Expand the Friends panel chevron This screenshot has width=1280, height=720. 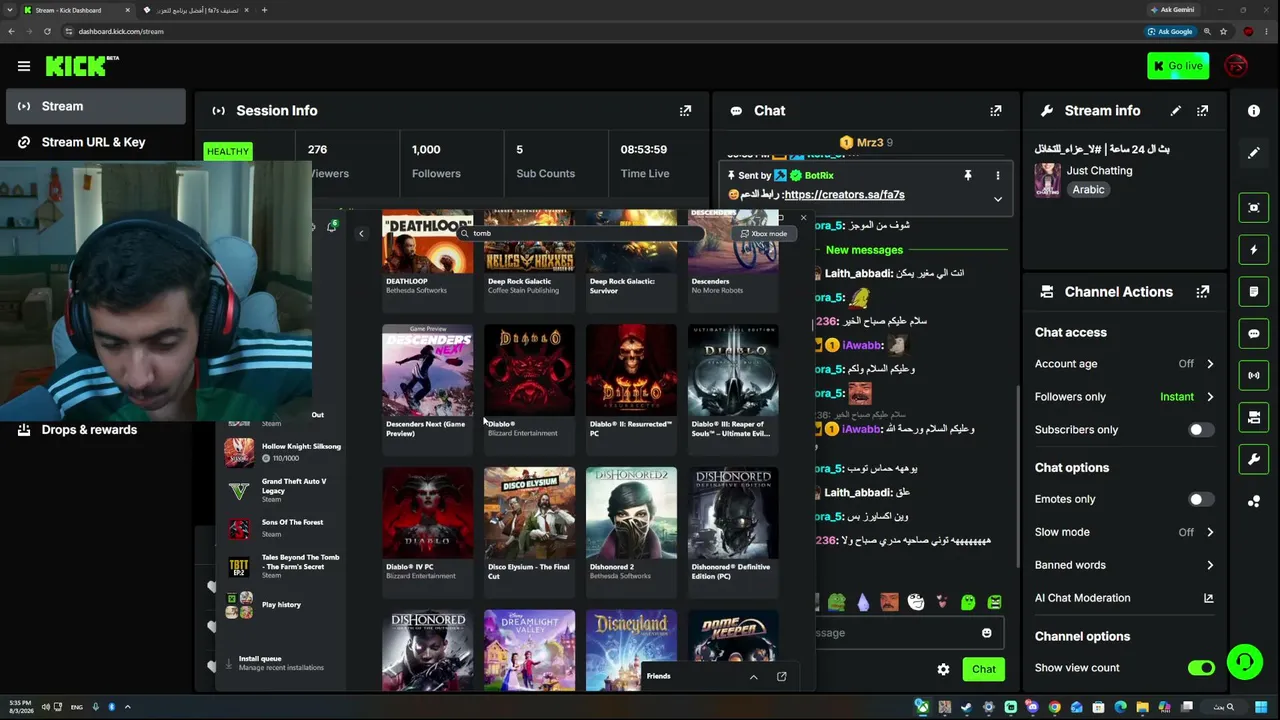[x=753, y=677]
